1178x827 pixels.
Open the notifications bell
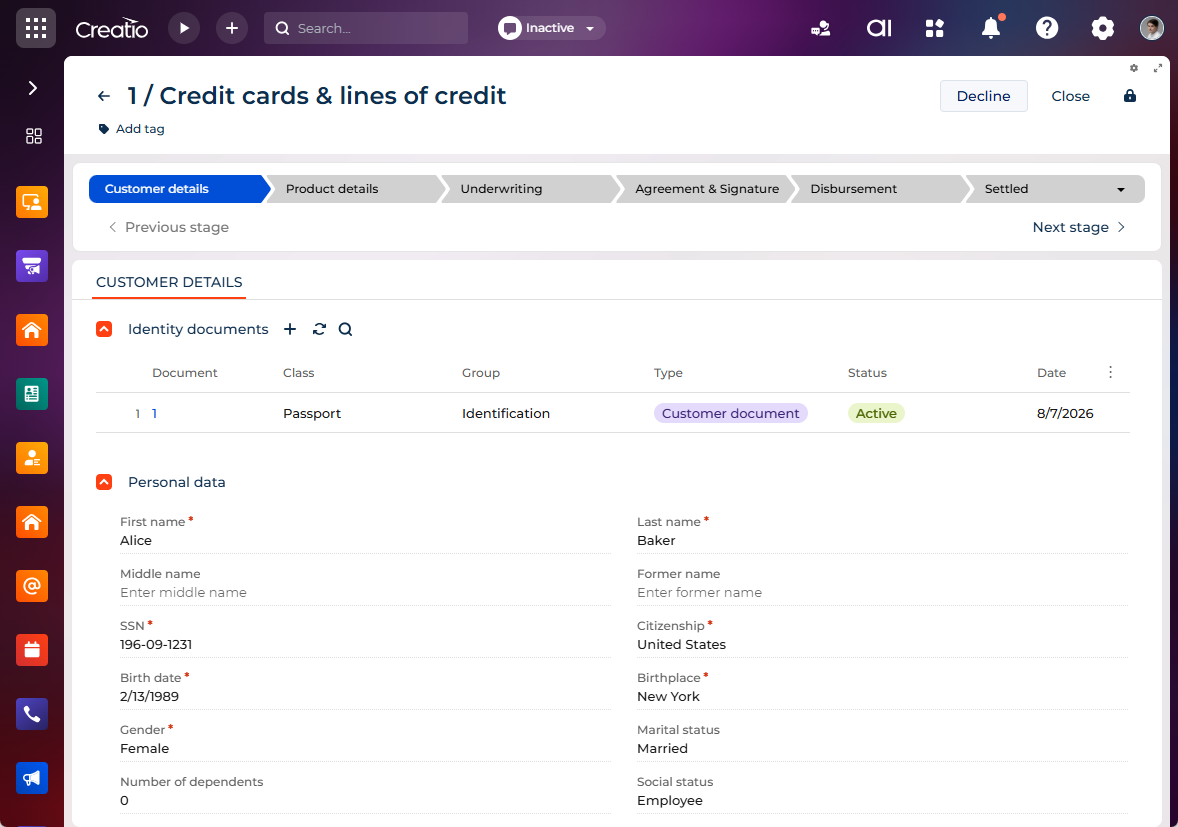pos(992,28)
